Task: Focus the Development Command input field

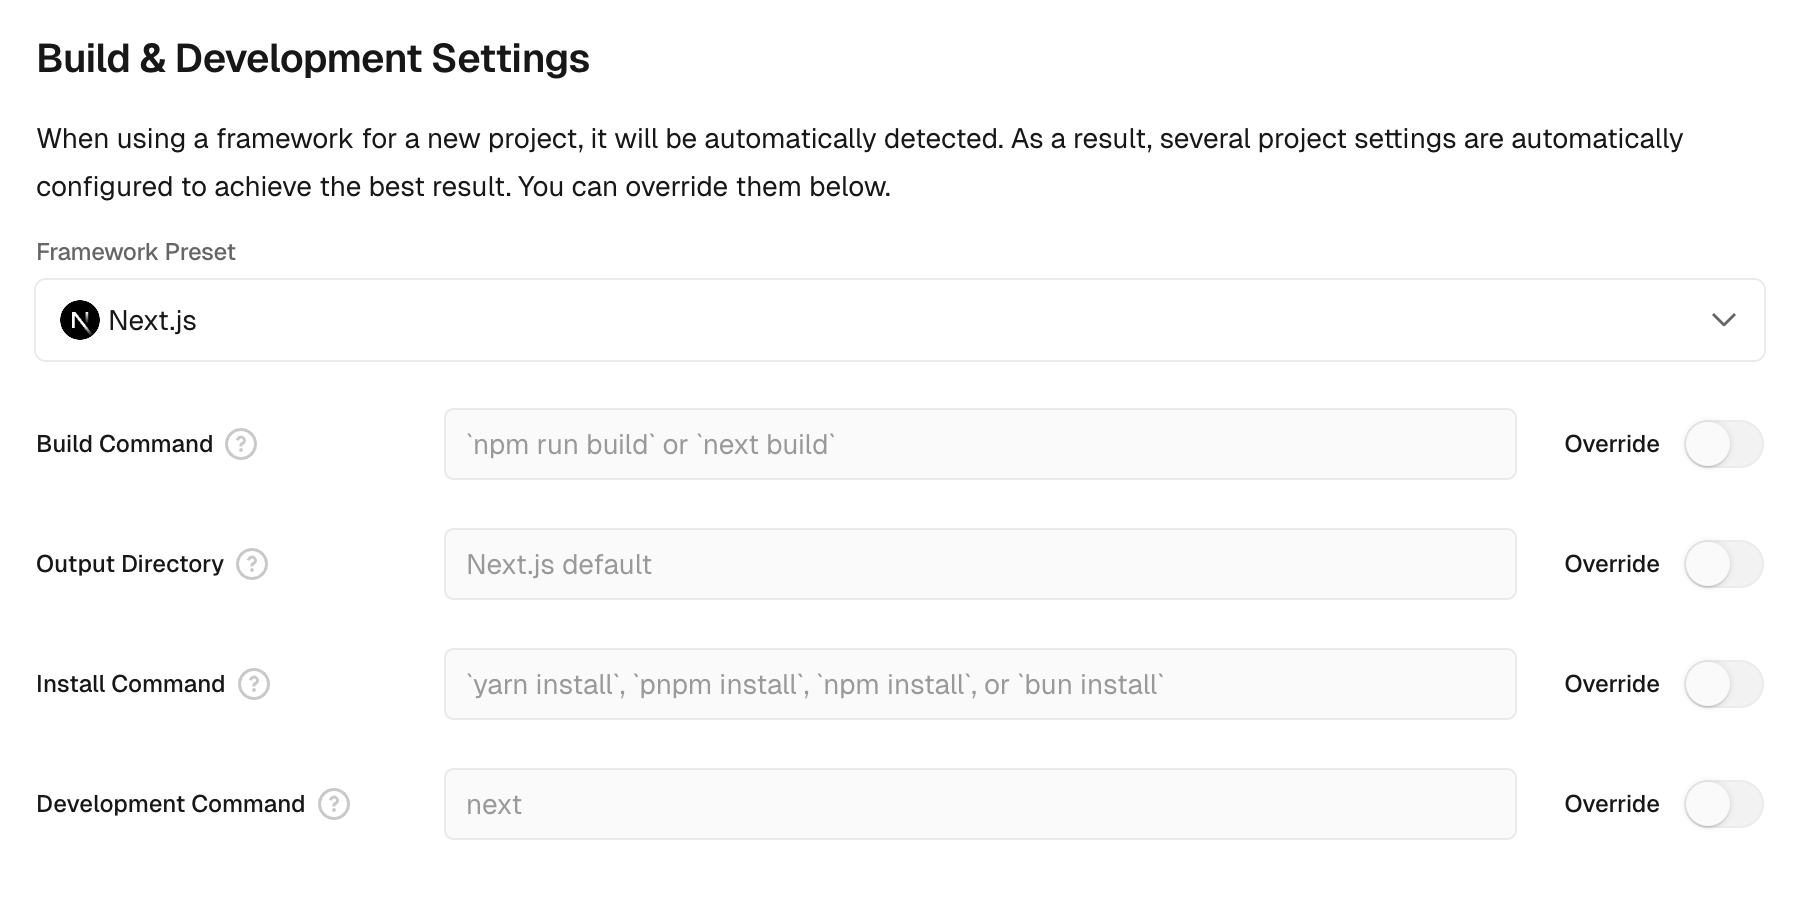Action: pos(980,804)
